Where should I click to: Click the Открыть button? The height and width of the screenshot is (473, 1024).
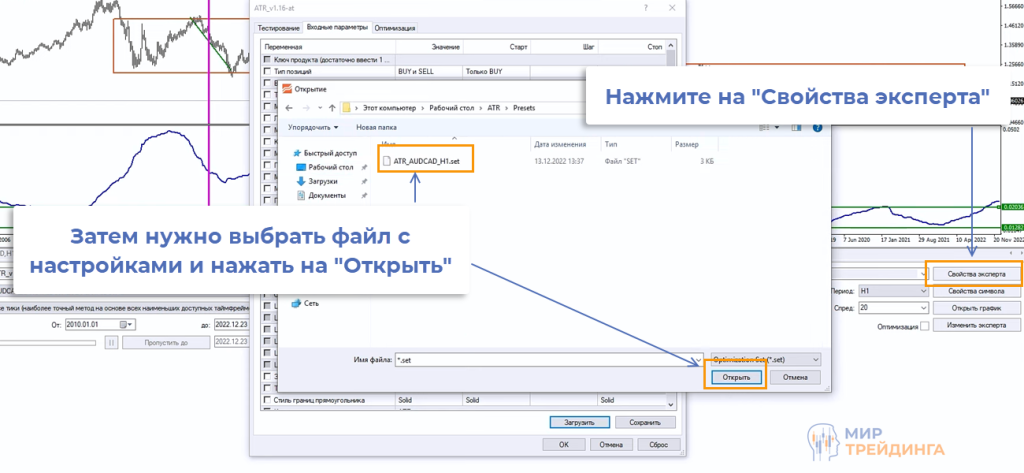736,377
